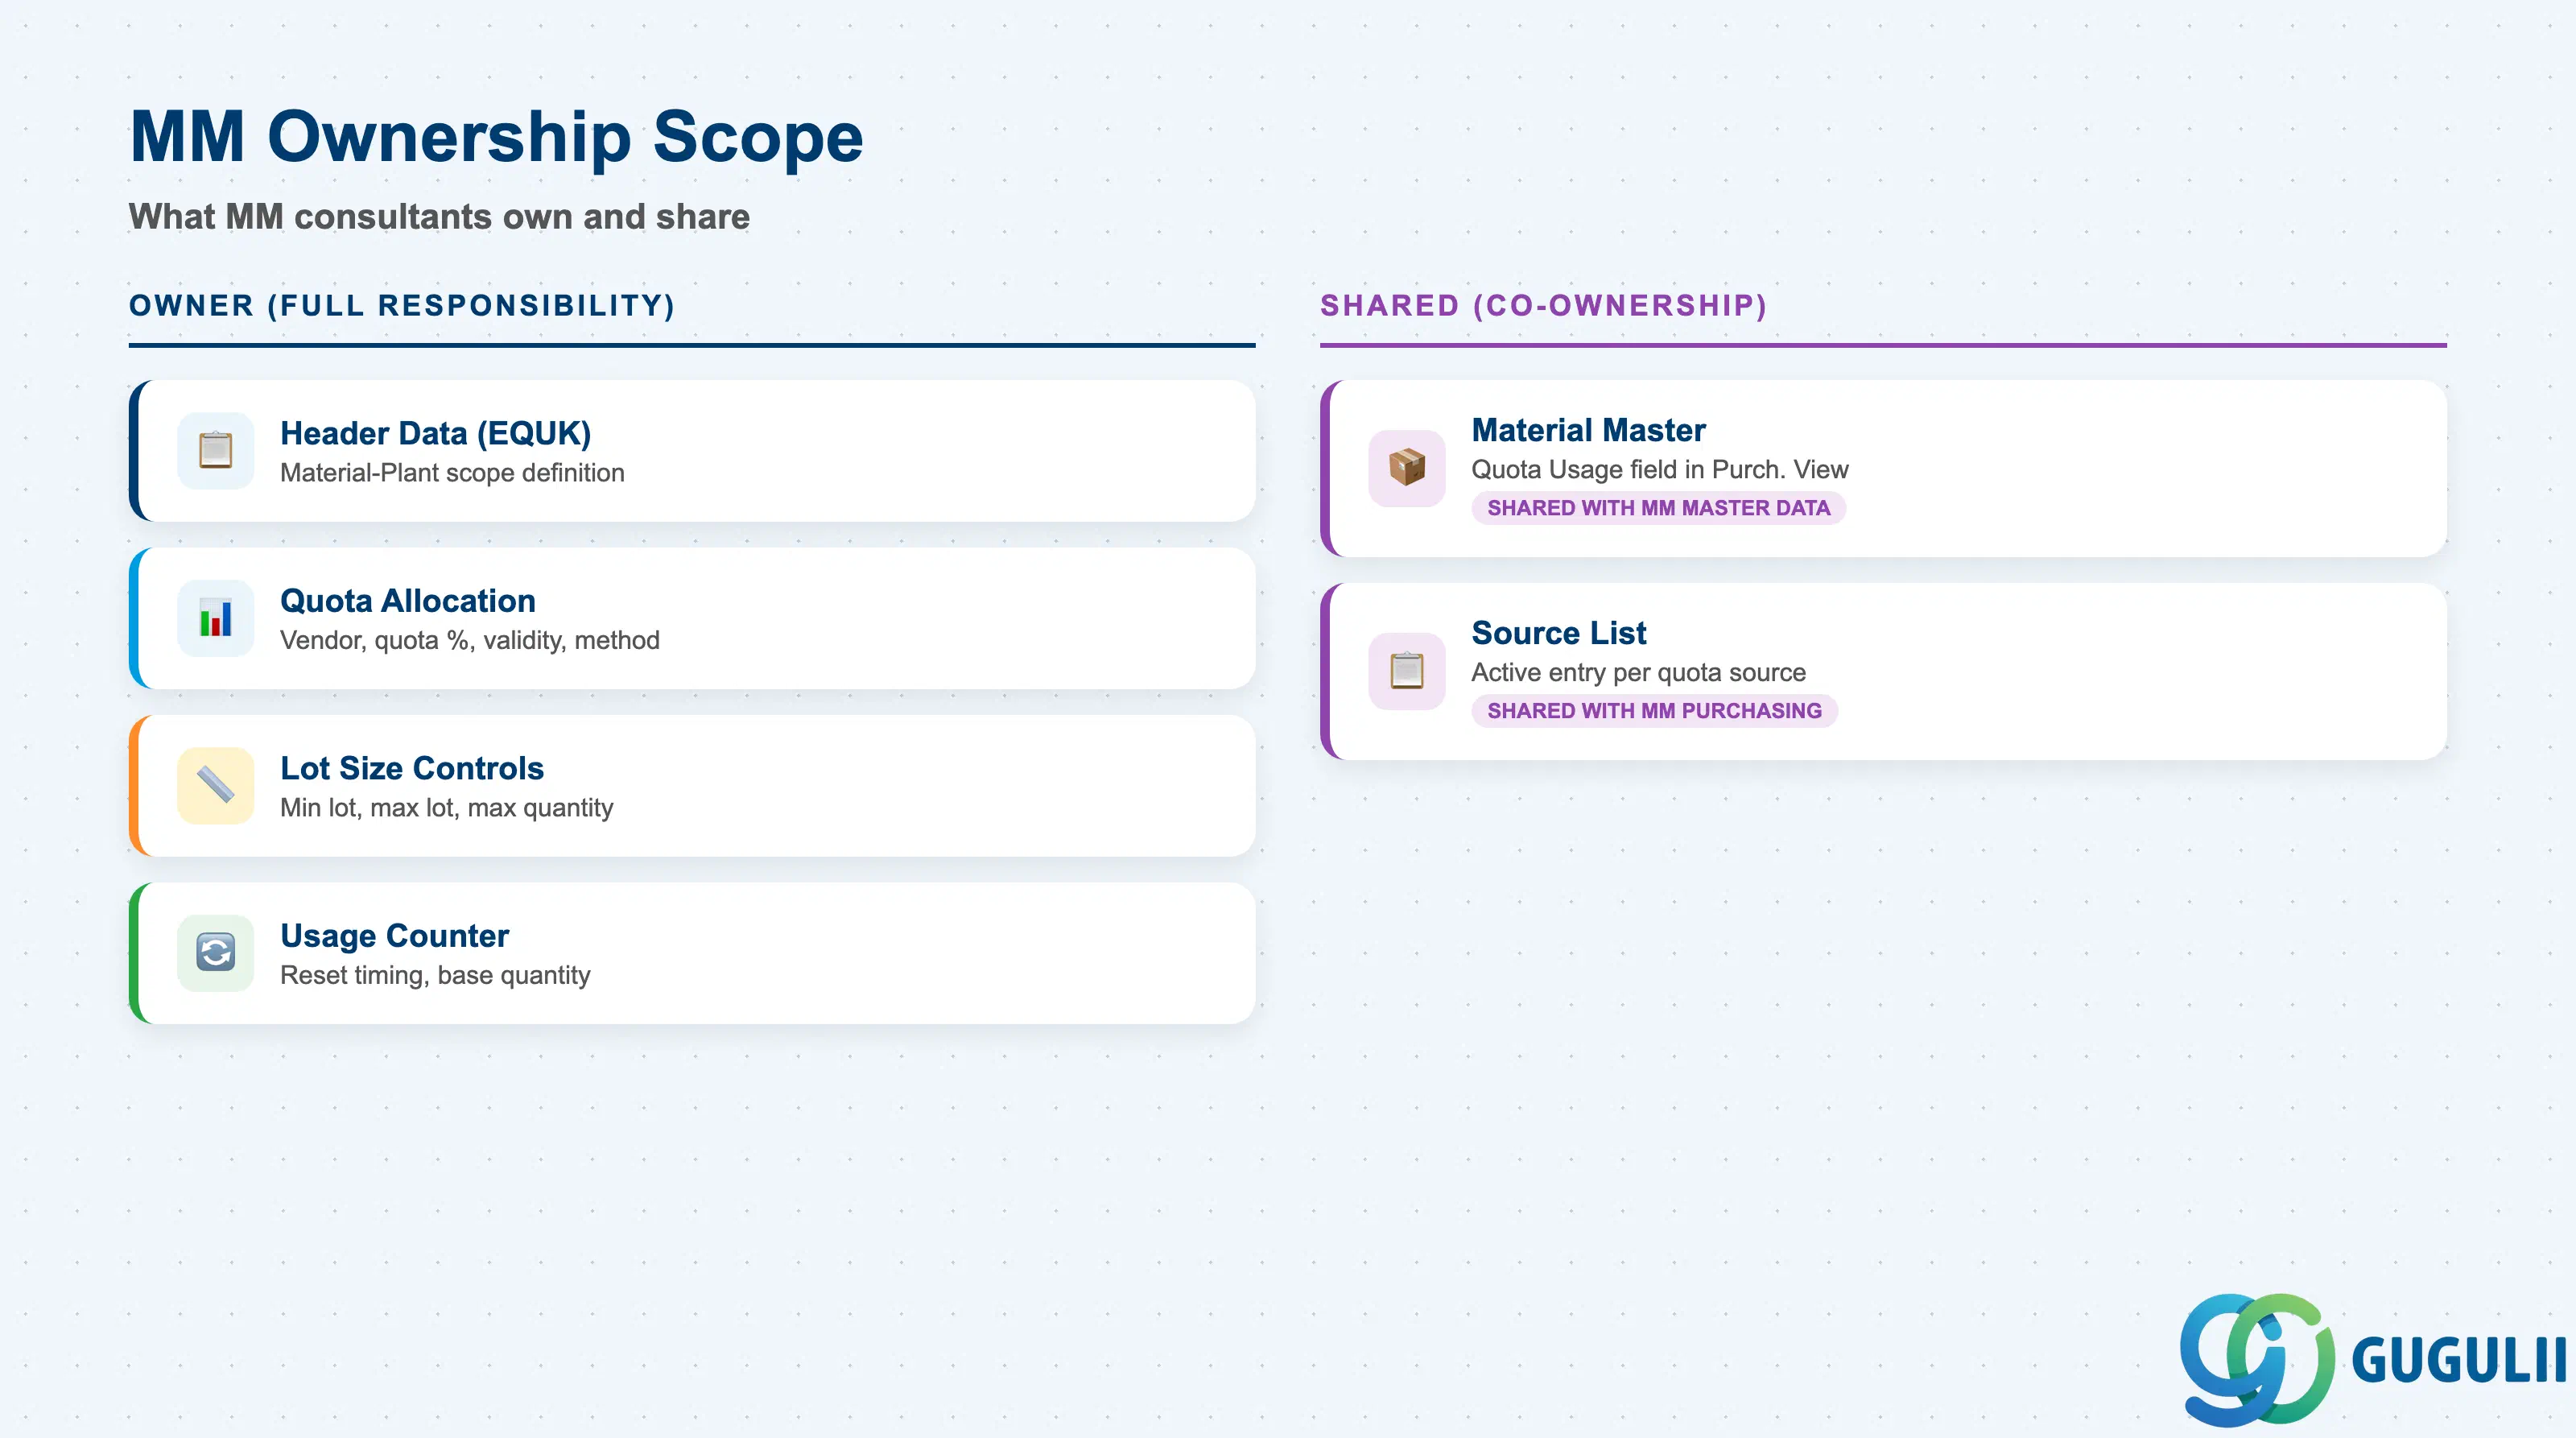The width and height of the screenshot is (2576, 1438).
Task: Click 'Quota Usage field in Purch. View' text
Action: (x=1660, y=470)
